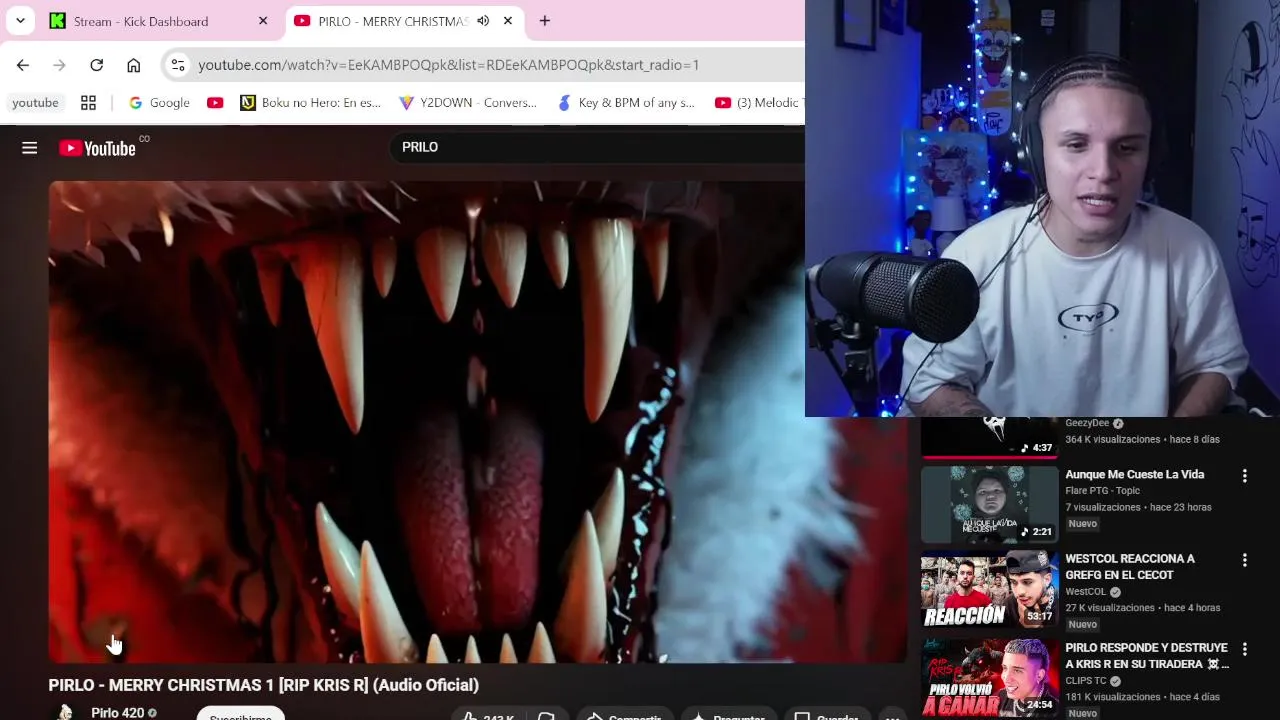Open a new browser tab
1280x720 pixels.
545,21
